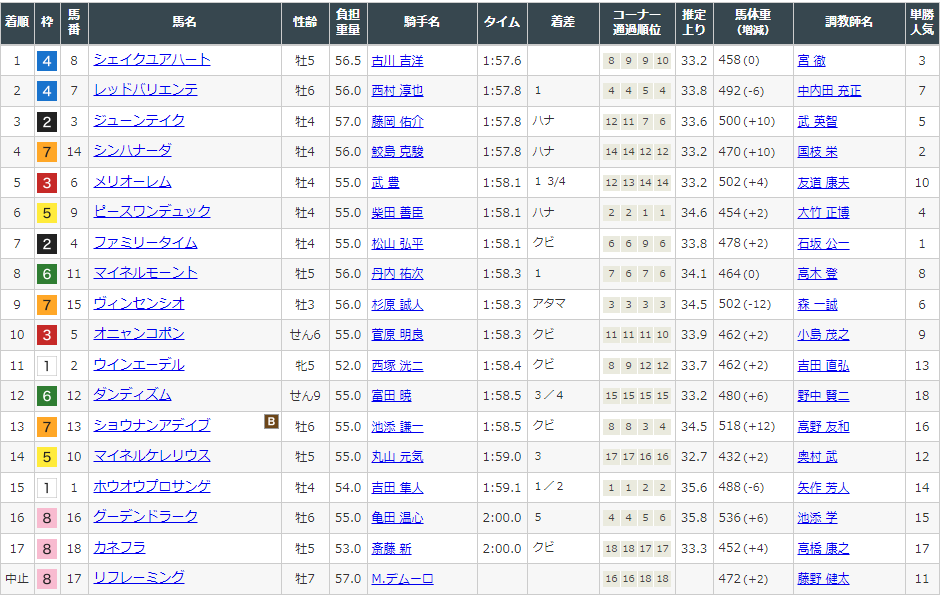Screen dimensions: 942x597
Task: Click orange frame 7 box in シンハナーダ row
Action: pos(46,152)
